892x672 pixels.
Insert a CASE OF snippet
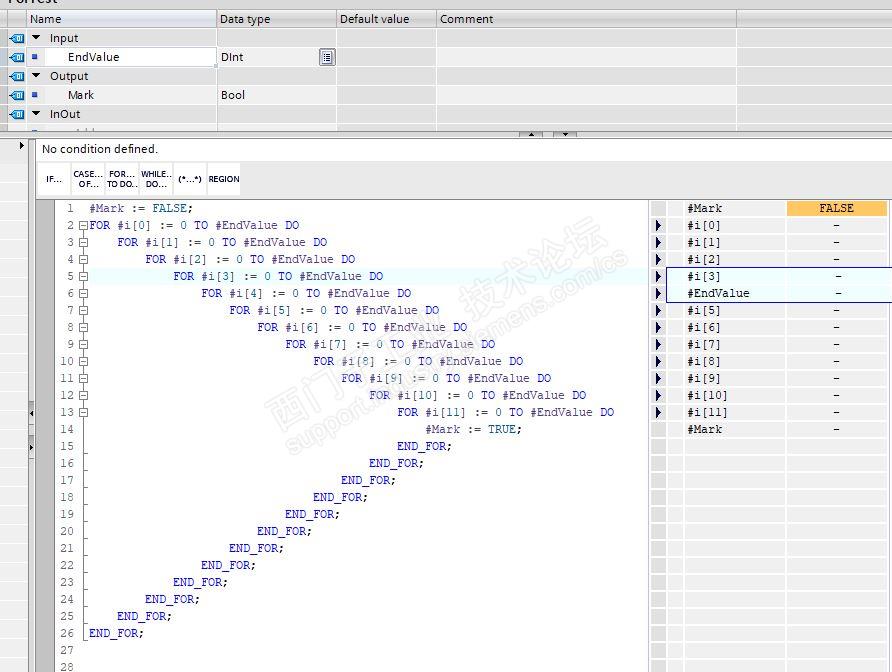pos(88,179)
